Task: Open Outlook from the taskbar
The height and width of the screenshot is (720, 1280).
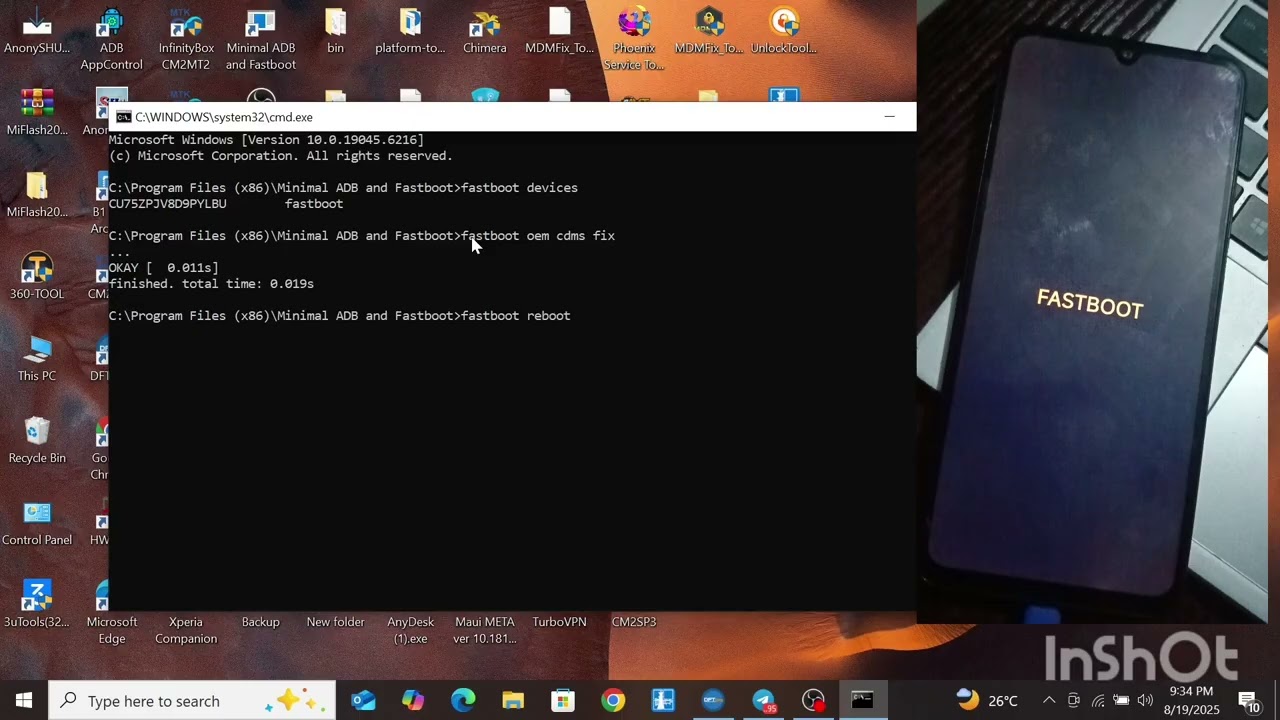Action: (x=363, y=700)
